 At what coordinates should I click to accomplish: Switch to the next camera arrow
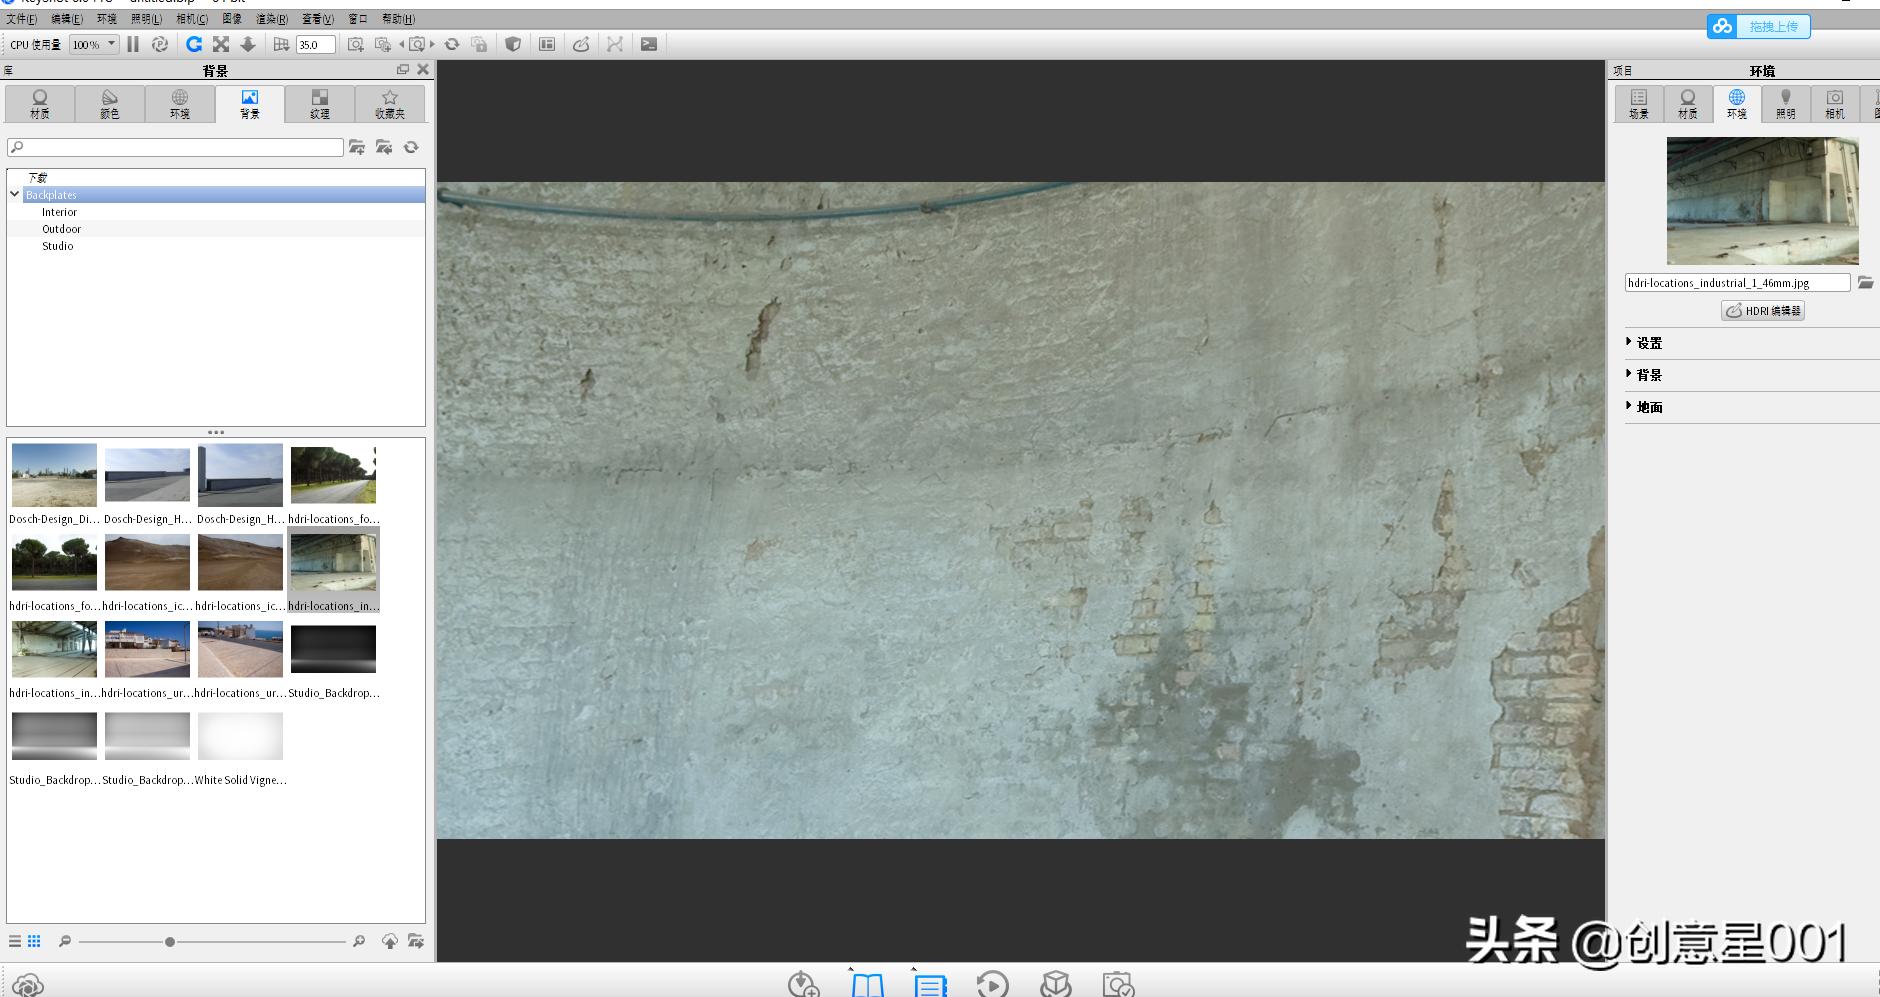(x=432, y=44)
